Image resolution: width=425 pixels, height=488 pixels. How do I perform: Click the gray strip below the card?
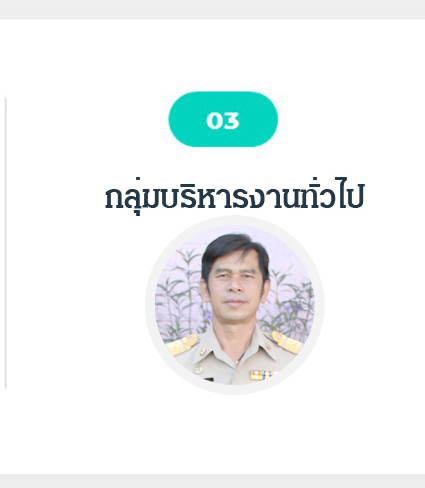coord(212,481)
